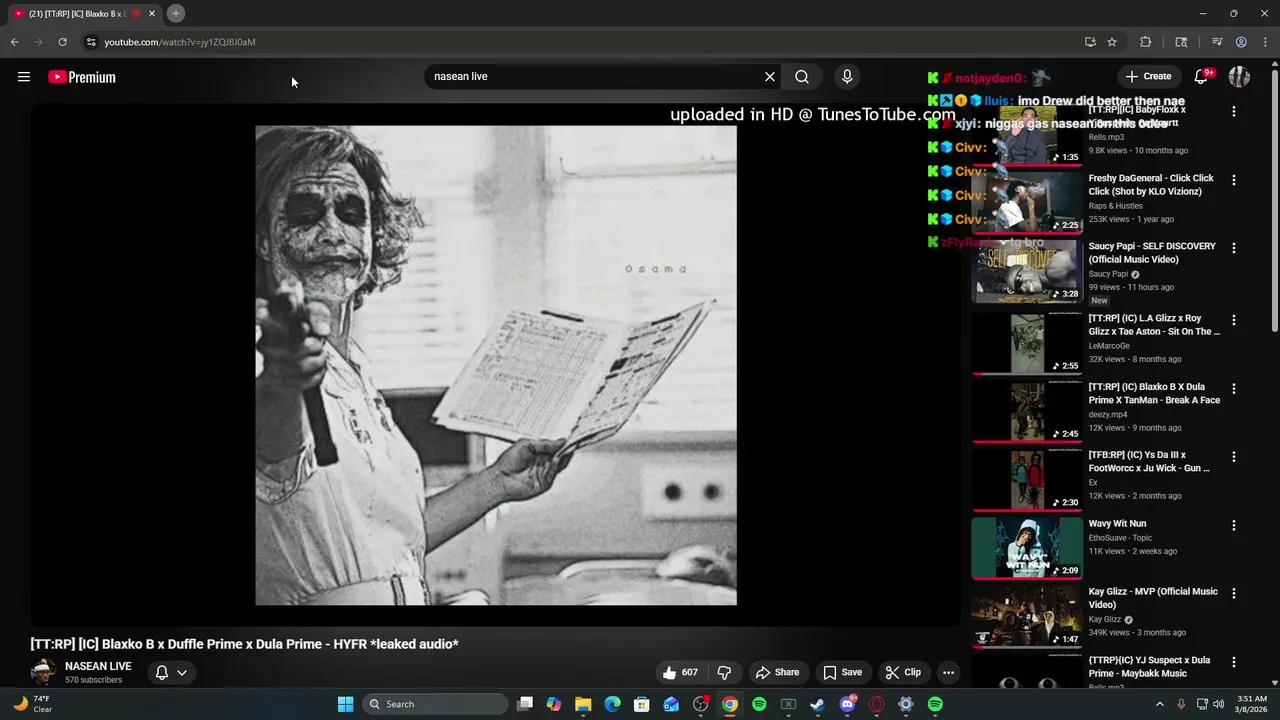
Task: Open options menu for Wavy Wit Nun
Action: click(x=1233, y=525)
